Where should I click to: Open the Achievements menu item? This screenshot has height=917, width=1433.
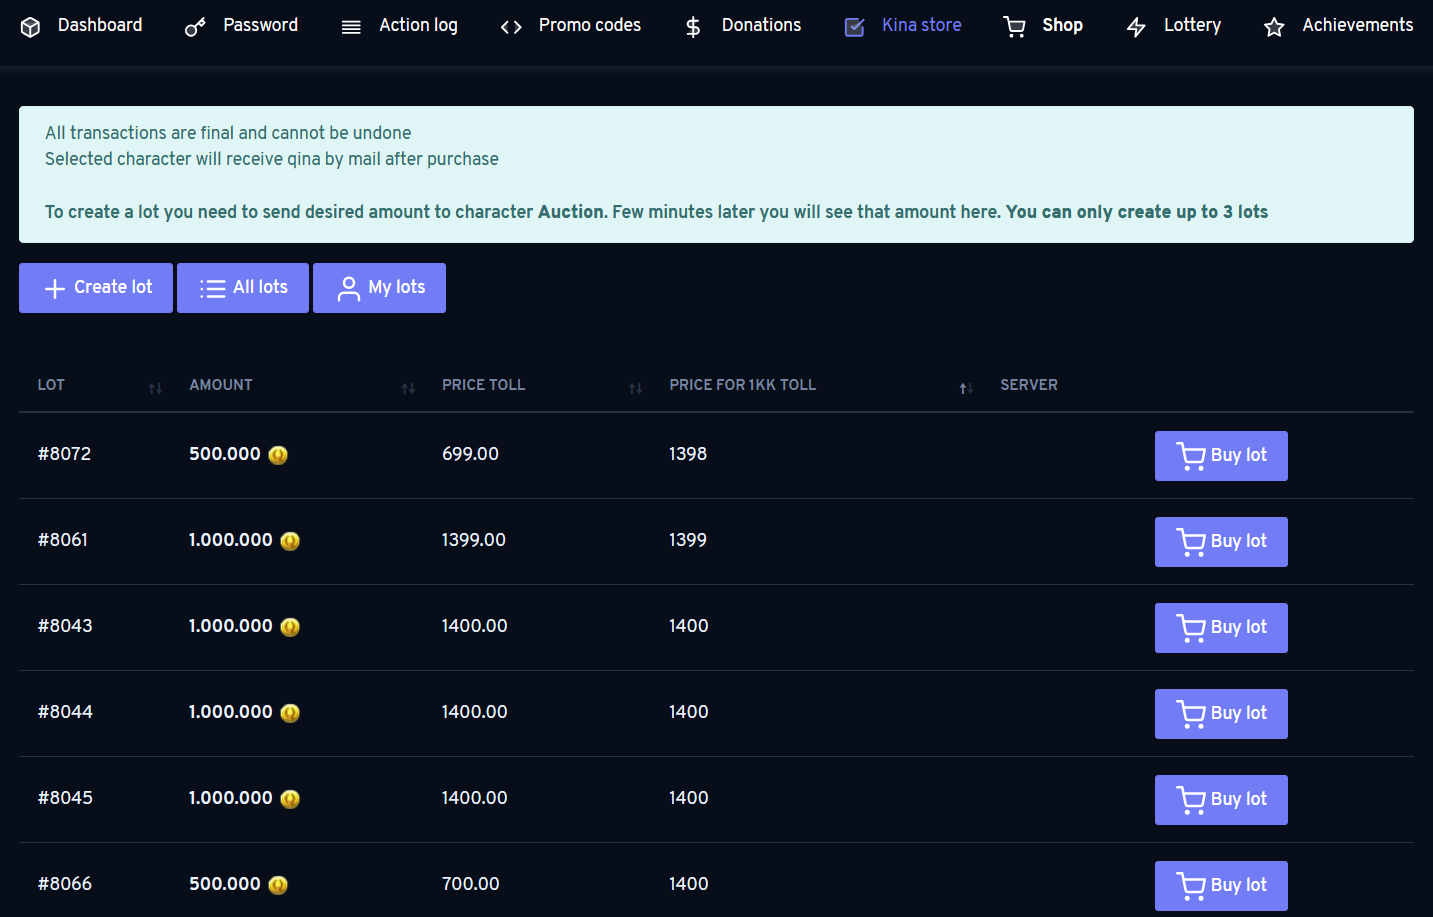(1357, 25)
